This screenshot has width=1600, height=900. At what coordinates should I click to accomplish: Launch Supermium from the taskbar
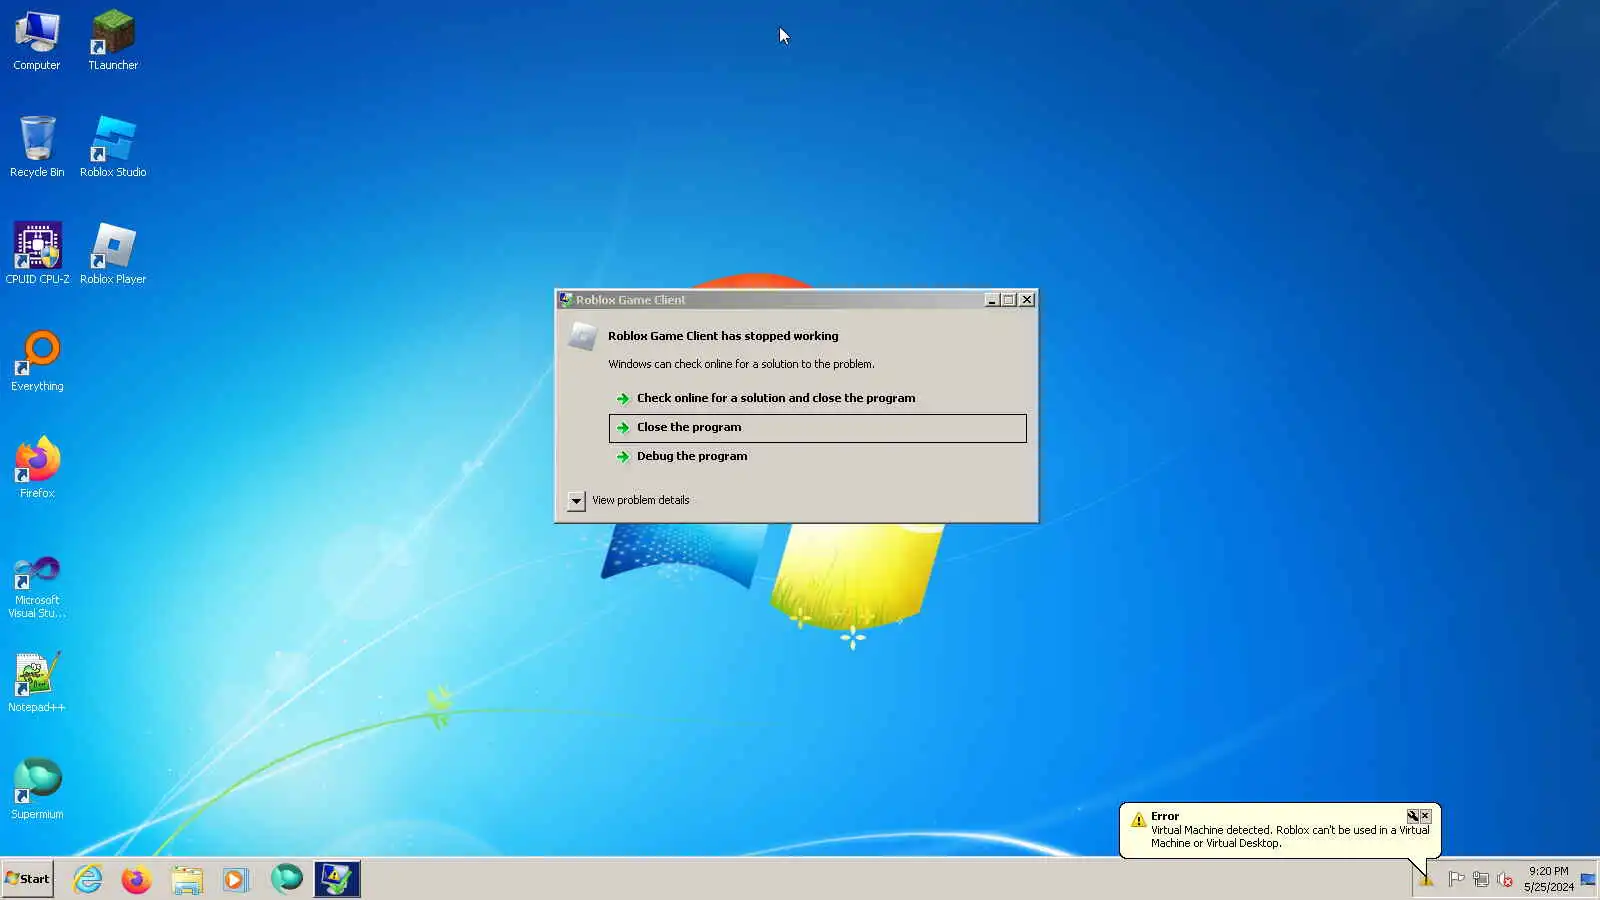point(286,879)
